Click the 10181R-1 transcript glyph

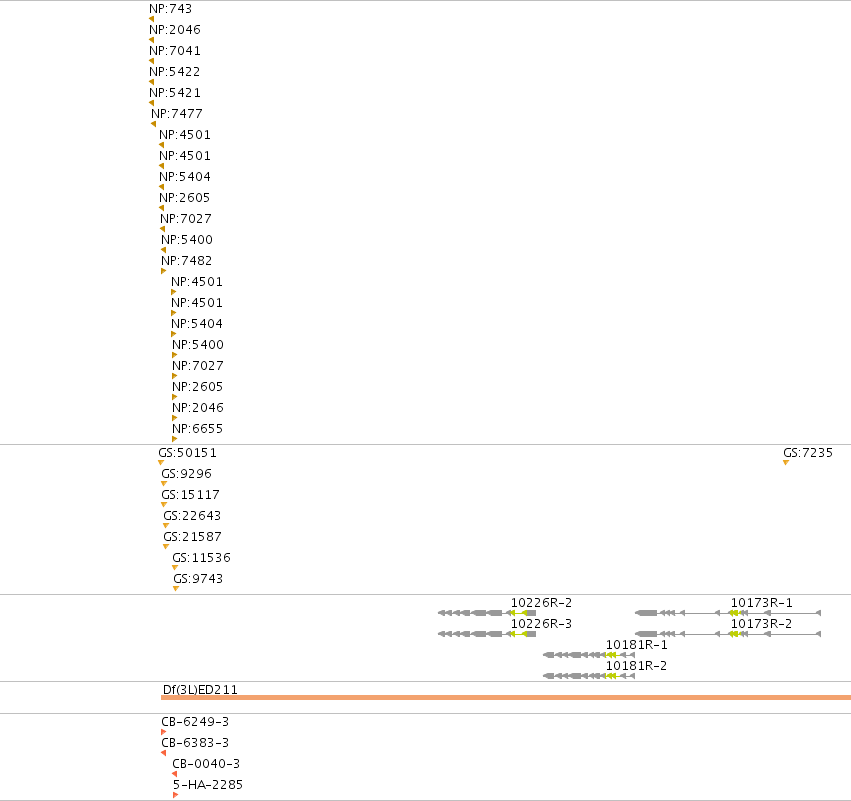coord(589,655)
